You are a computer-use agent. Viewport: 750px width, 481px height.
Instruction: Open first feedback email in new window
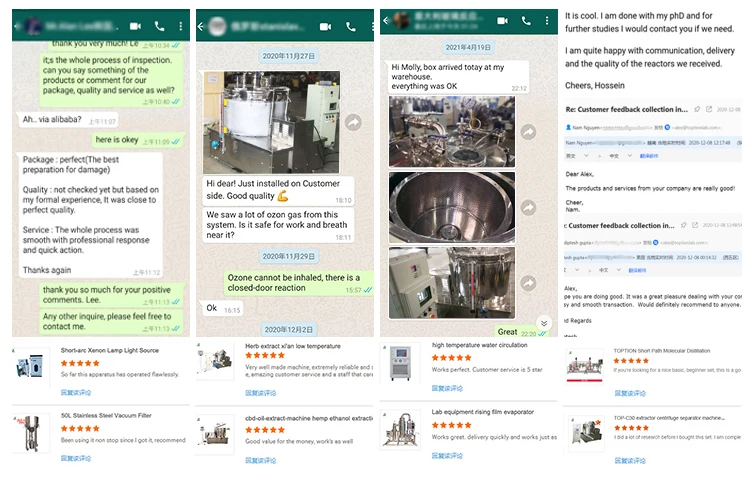(x=709, y=109)
